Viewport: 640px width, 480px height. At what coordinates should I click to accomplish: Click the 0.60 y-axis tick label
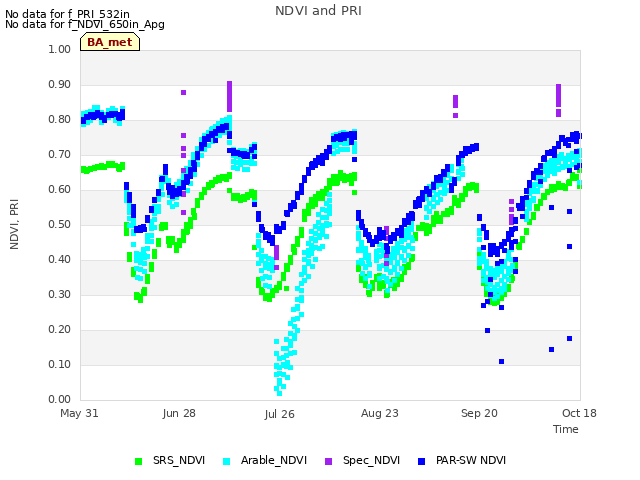point(60,189)
